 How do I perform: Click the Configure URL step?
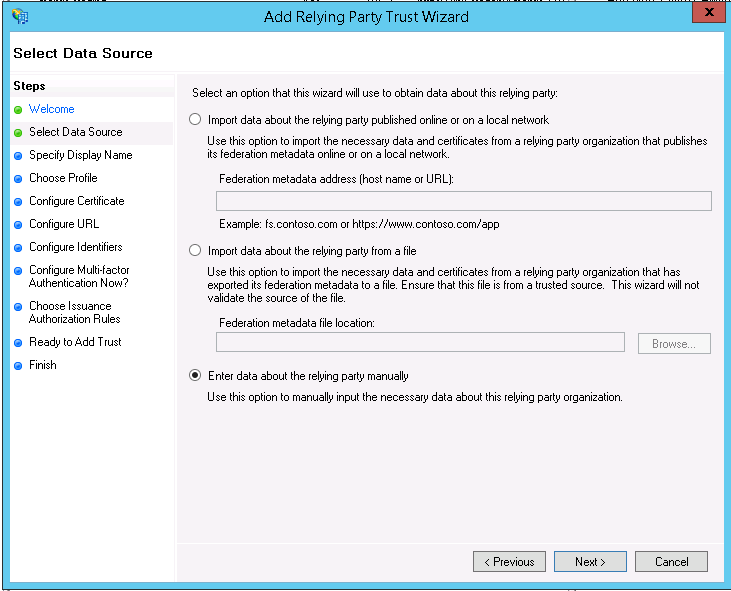pos(64,224)
